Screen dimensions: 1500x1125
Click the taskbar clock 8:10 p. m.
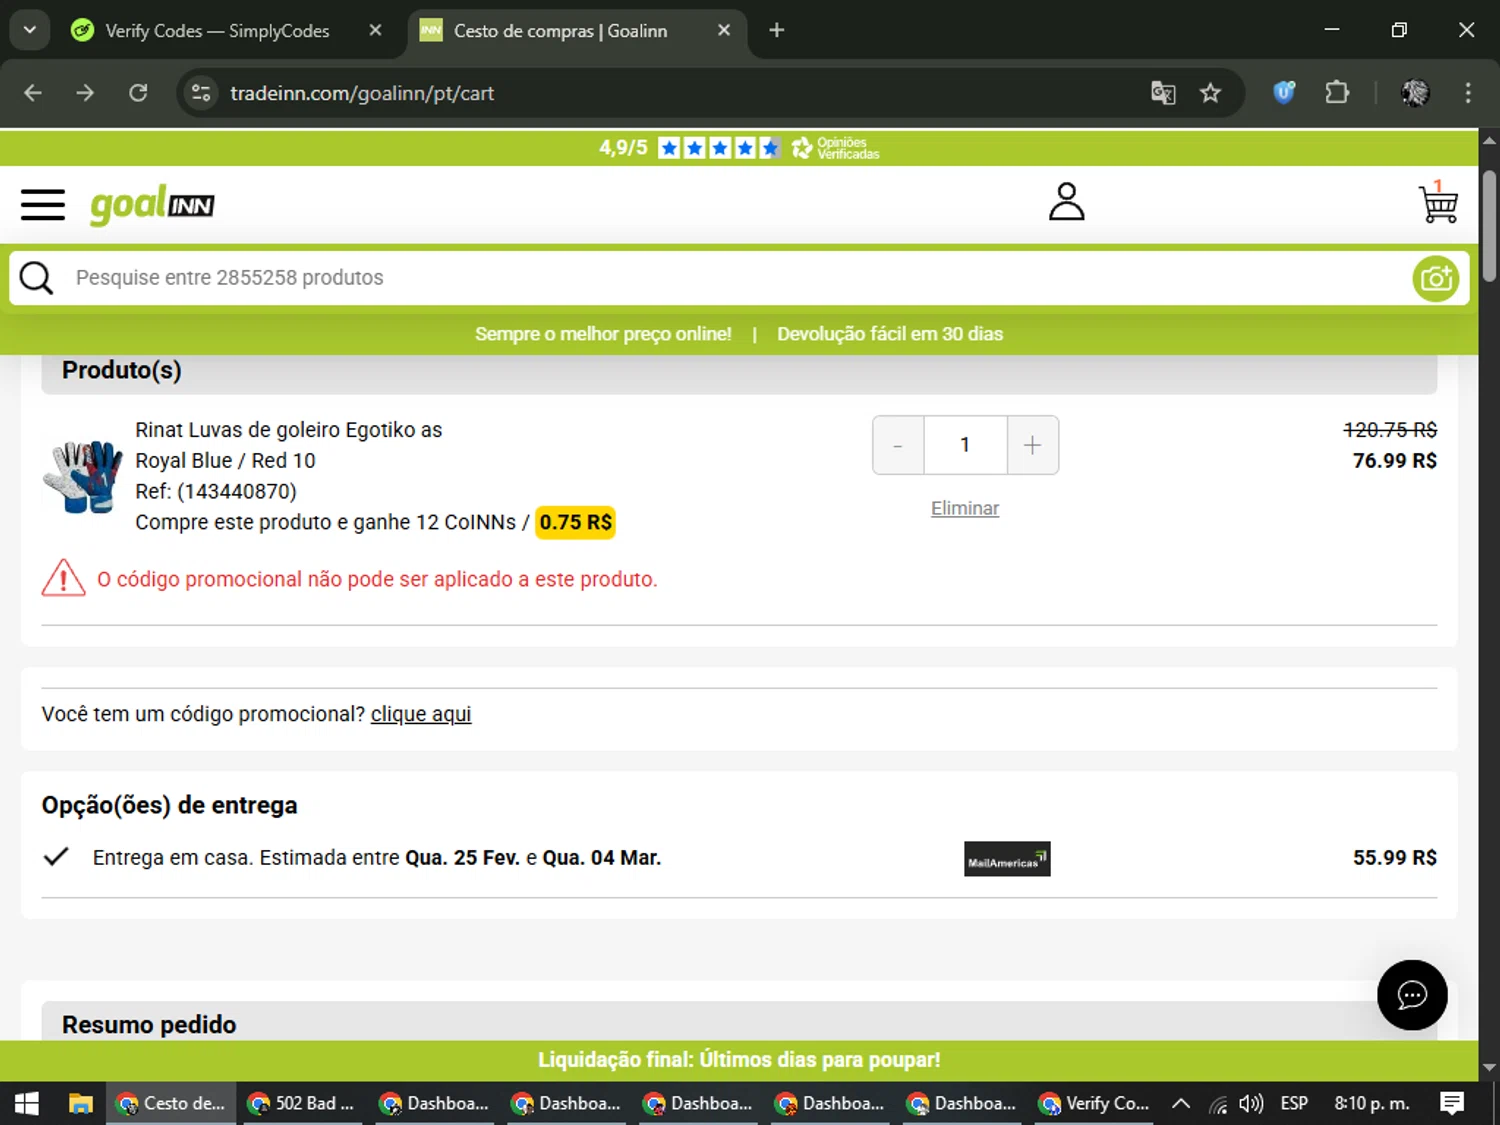(1372, 1103)
